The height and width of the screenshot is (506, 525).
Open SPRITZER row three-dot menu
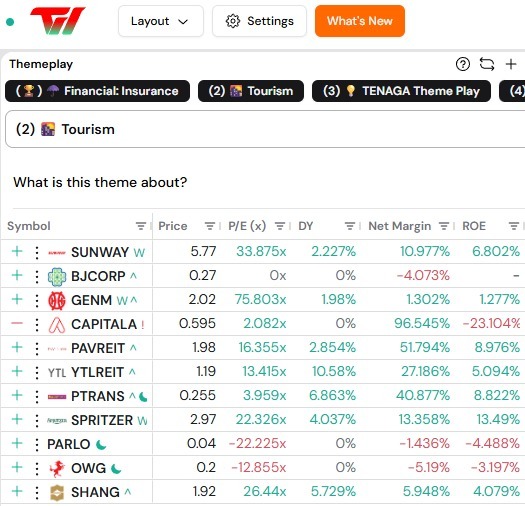coord(37,421)
